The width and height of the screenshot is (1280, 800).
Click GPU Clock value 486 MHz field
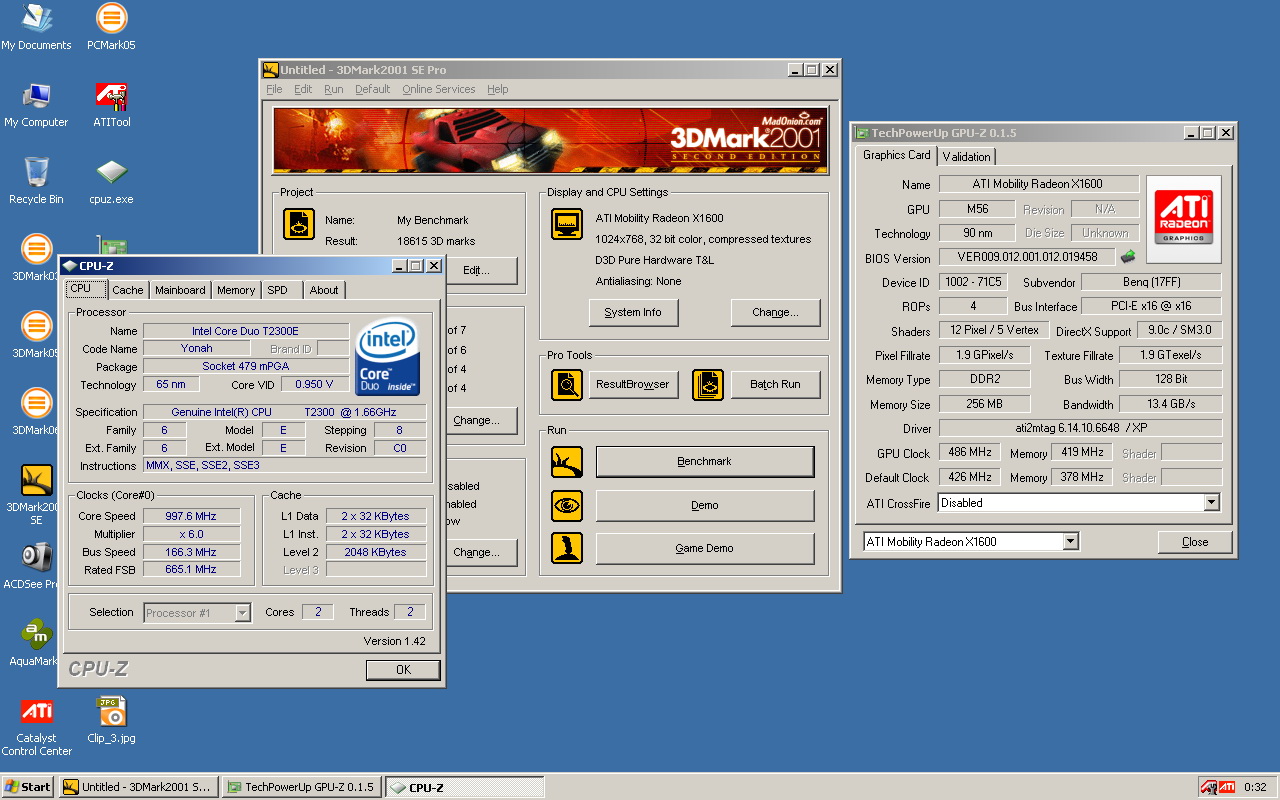click(970, 453)
